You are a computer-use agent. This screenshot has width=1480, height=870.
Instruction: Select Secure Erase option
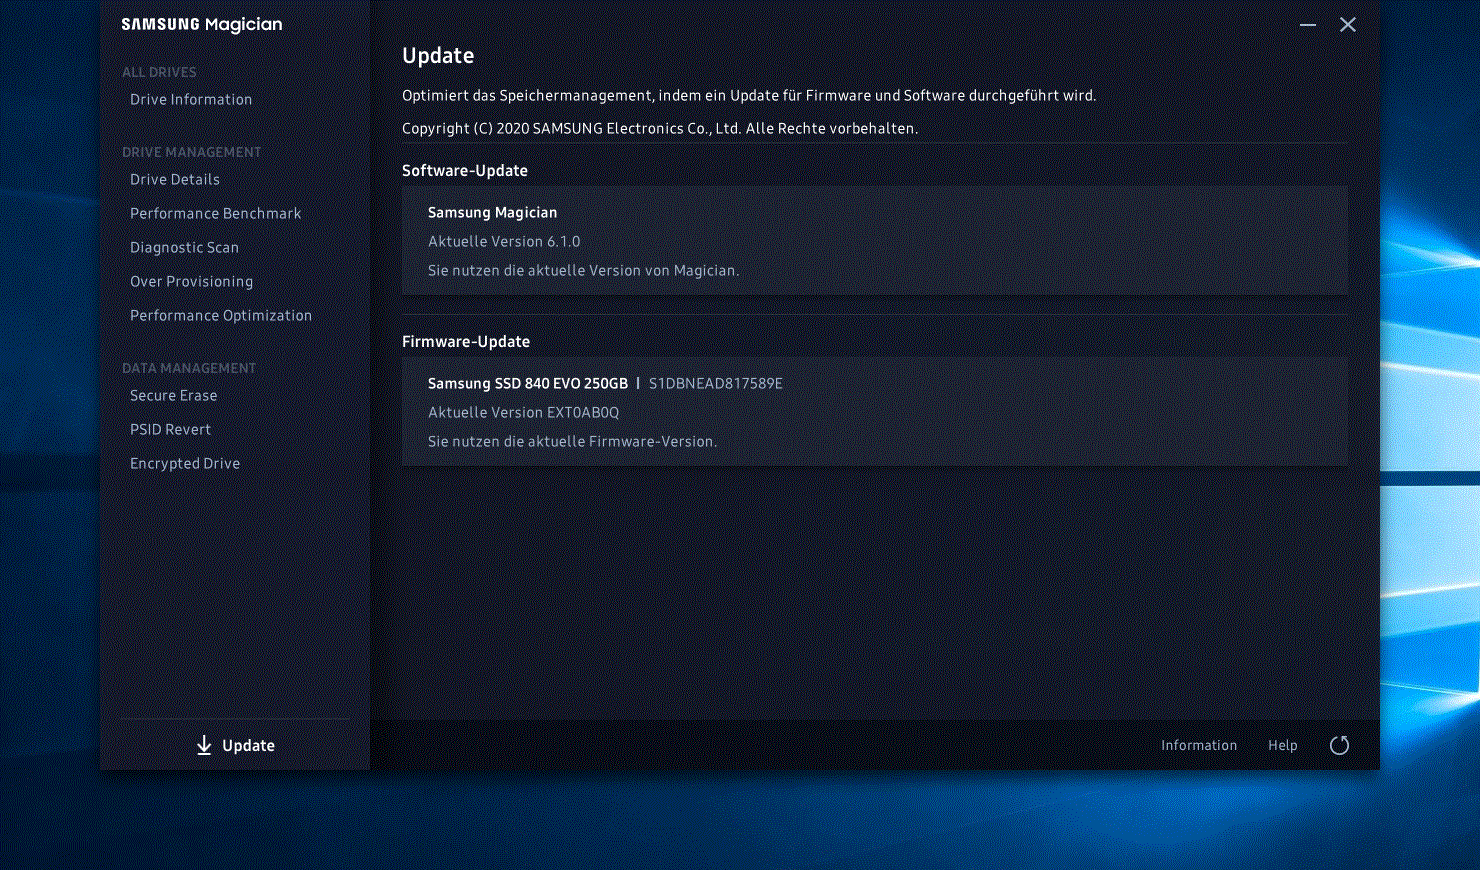coord(174,396)
